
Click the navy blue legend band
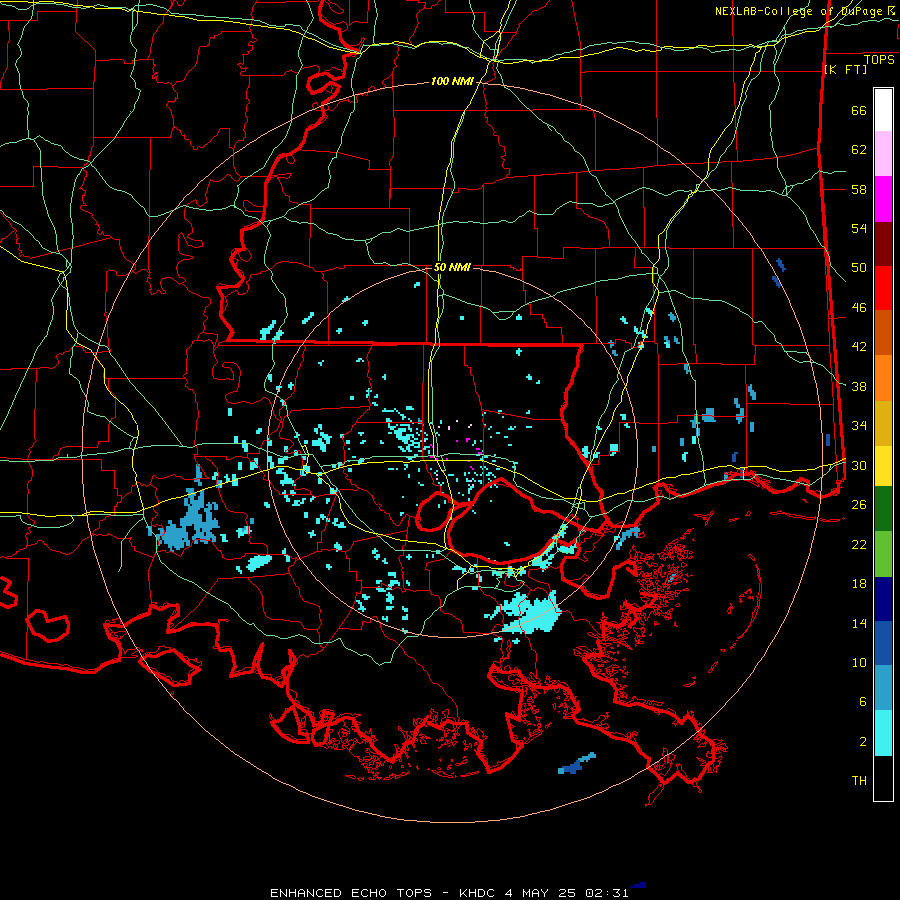883,599
